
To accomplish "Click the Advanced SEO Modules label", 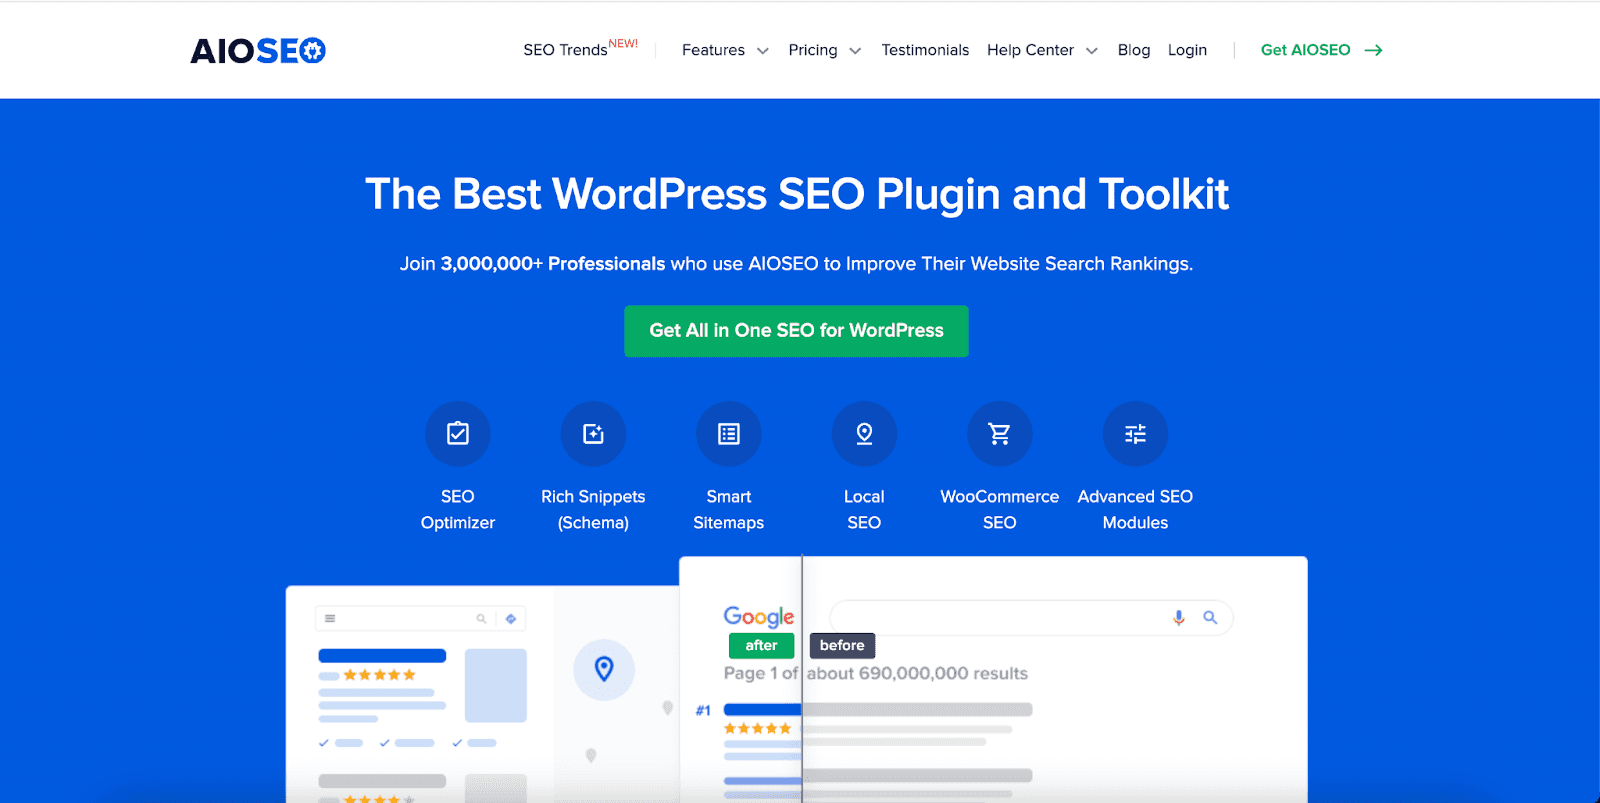I will [x=1135, y=510].
